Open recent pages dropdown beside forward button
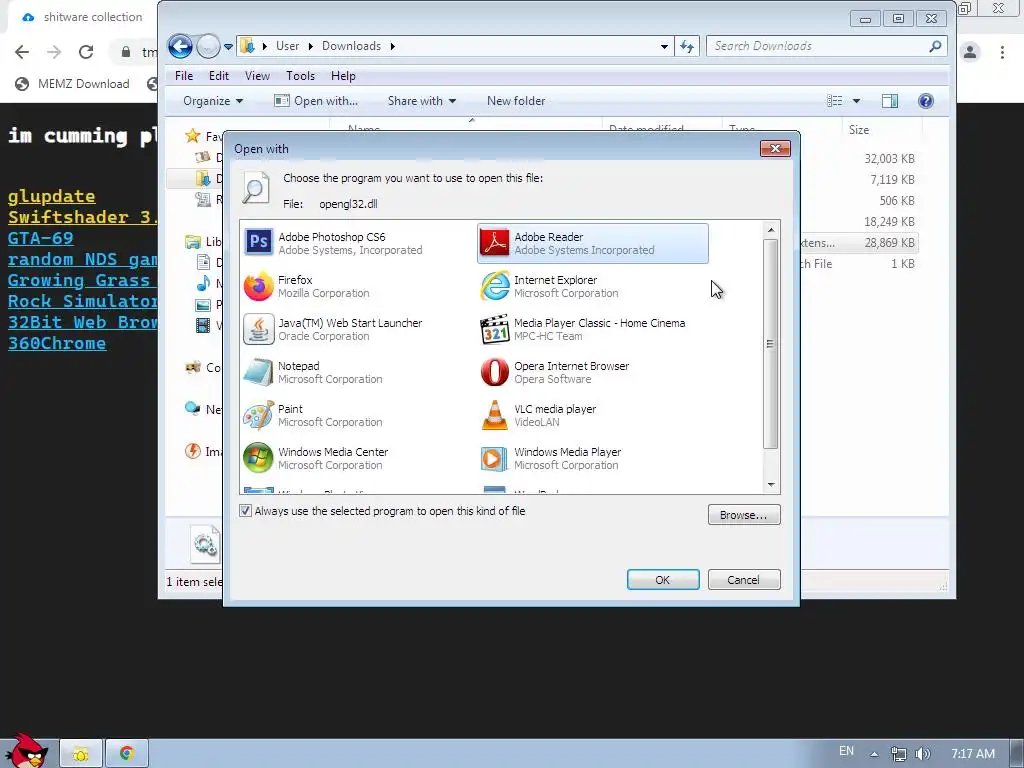 tap(228, 46)
